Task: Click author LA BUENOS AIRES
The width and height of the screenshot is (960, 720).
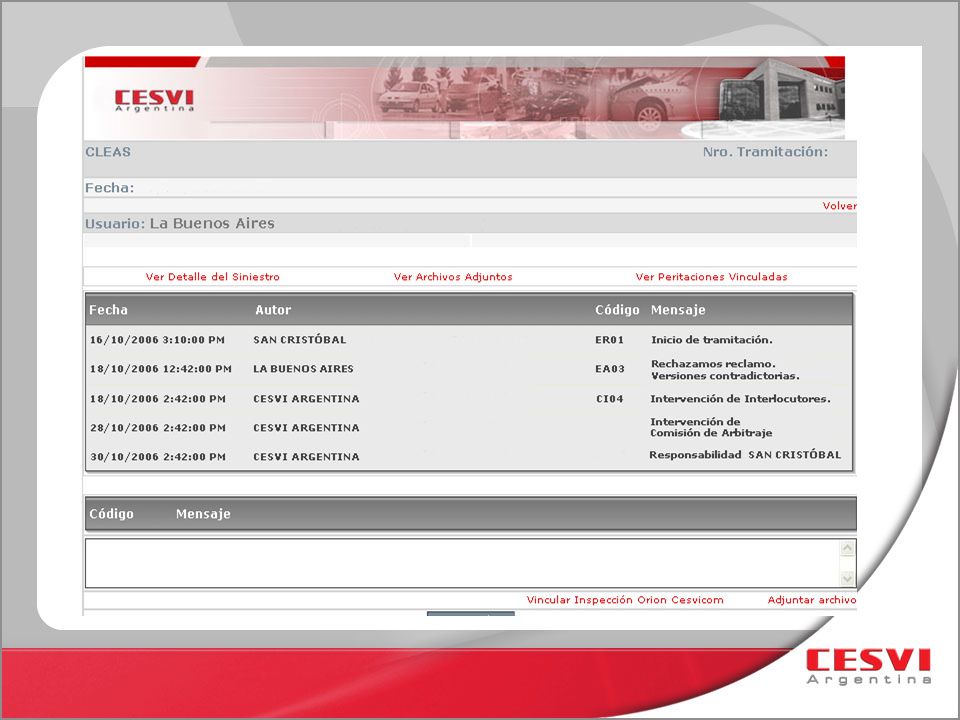Action: [304, 369]
